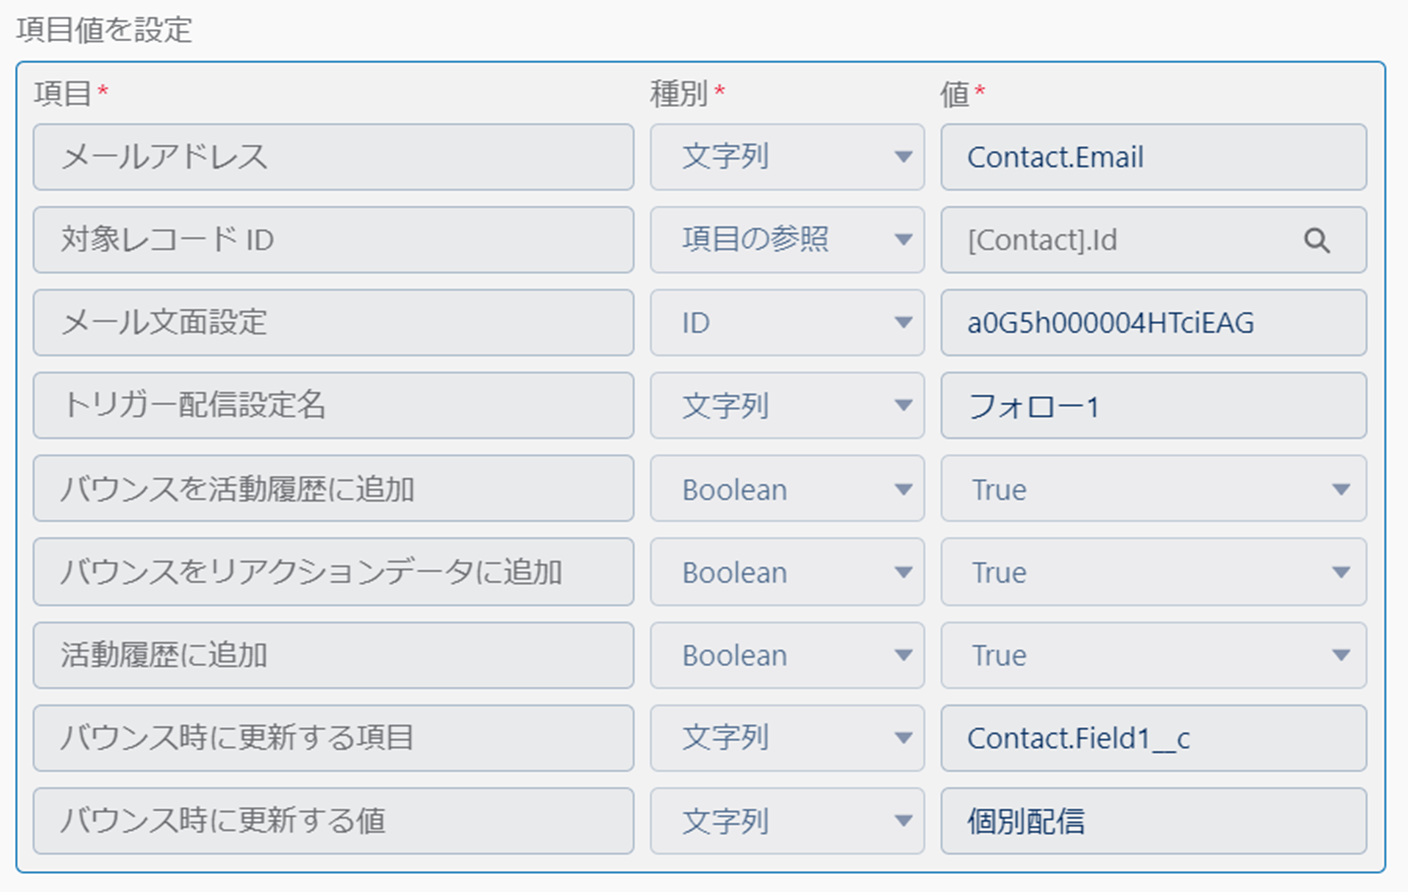Open type dropdown for メールアドレス row

tap(787, 157)
